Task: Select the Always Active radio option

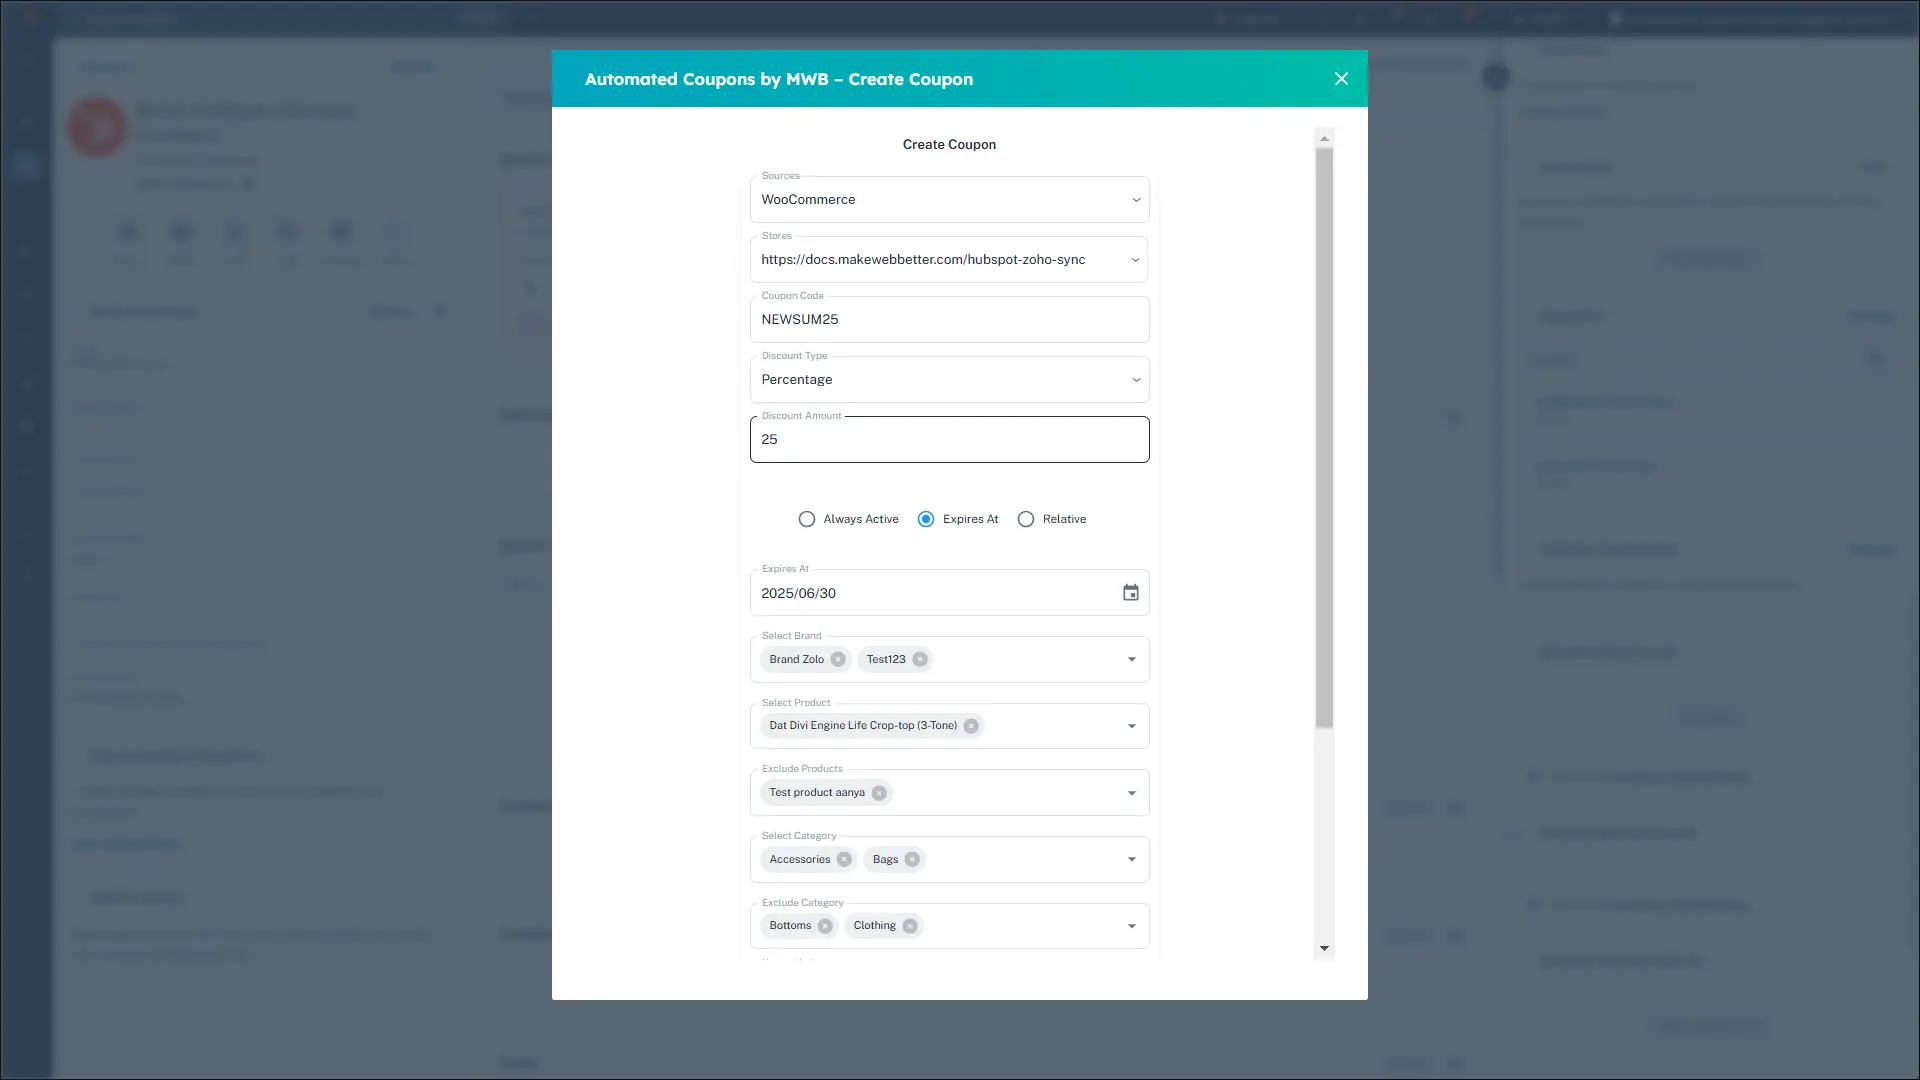Action: click(807, 519)
